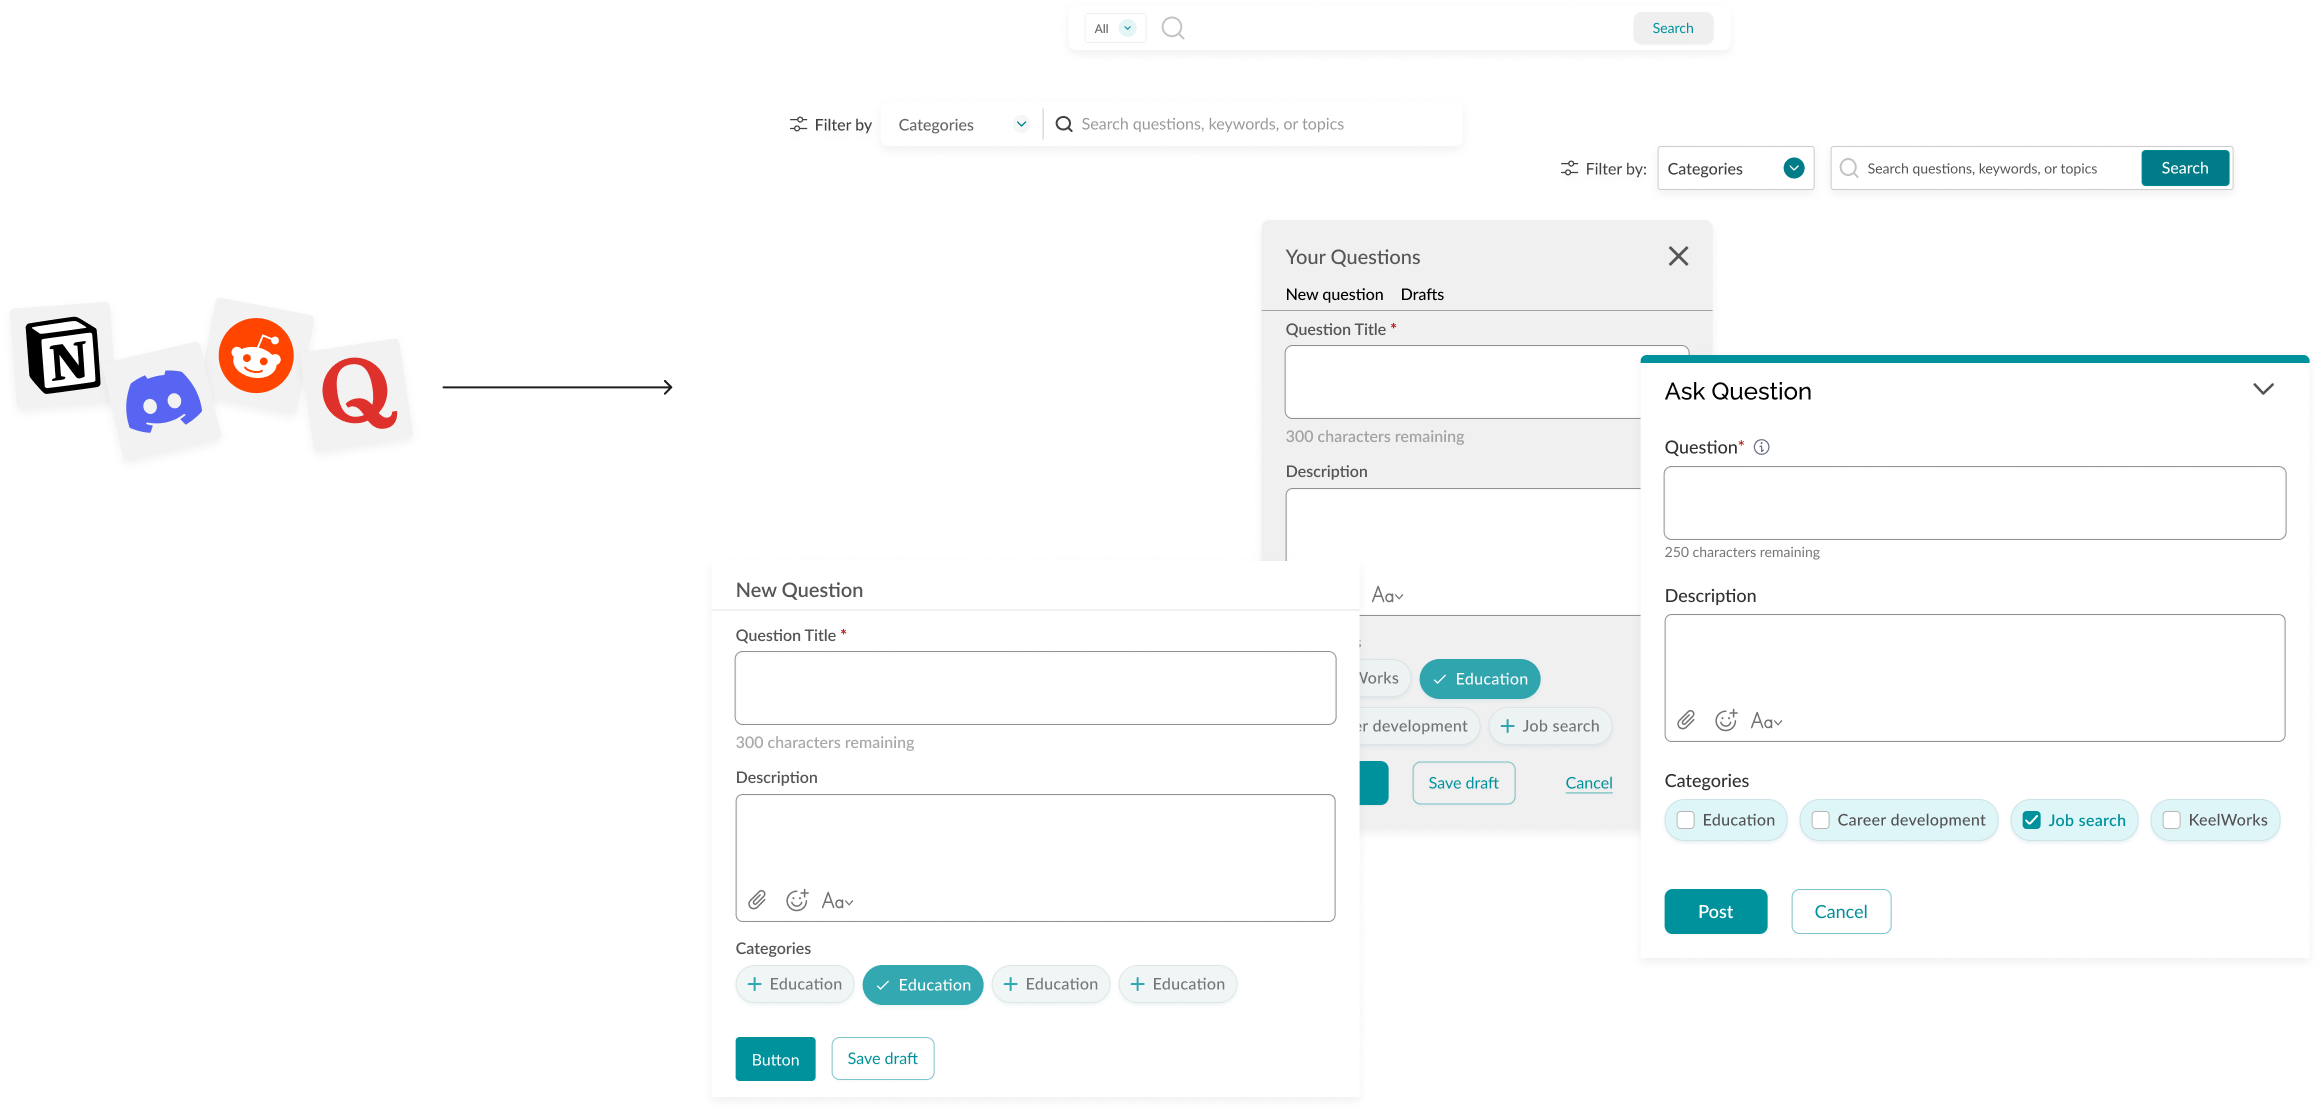Click the 'Ask Question' heading

point(1738,391)
